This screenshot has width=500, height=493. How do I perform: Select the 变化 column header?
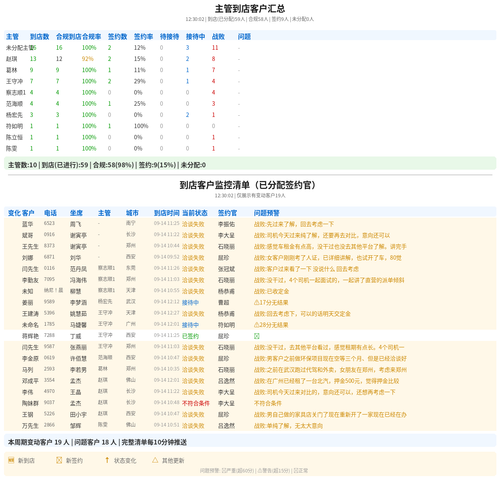click(14, 213)
